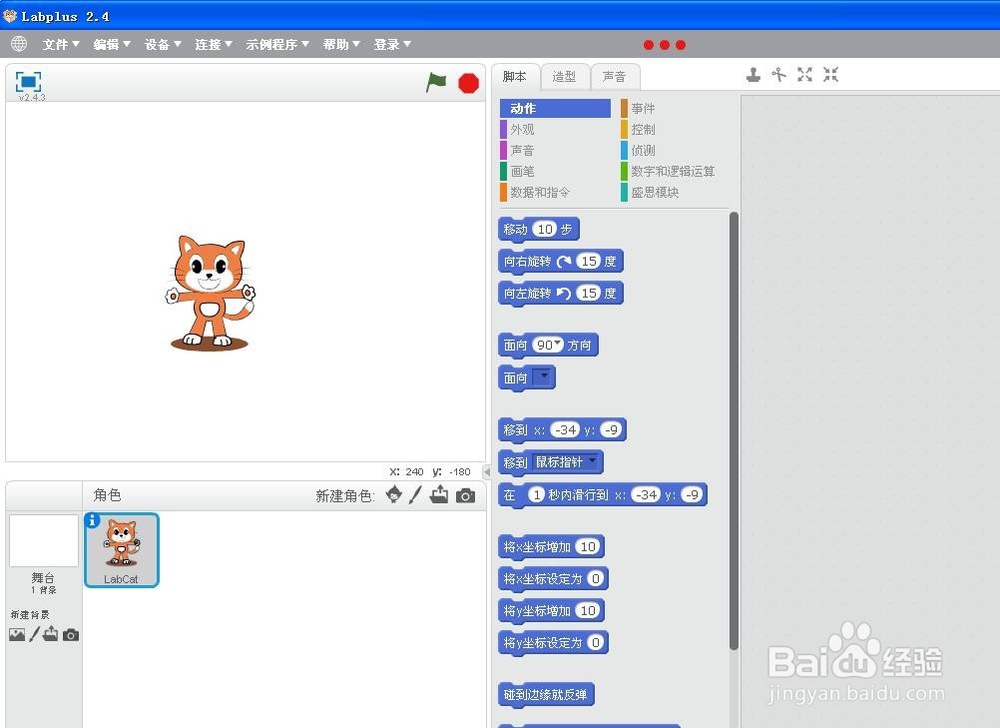The width and height of the screenshot is (1000, 728).
Task: Click x value -34 in 移到 block
Action: pyautogui.click(x=566, y=430)
